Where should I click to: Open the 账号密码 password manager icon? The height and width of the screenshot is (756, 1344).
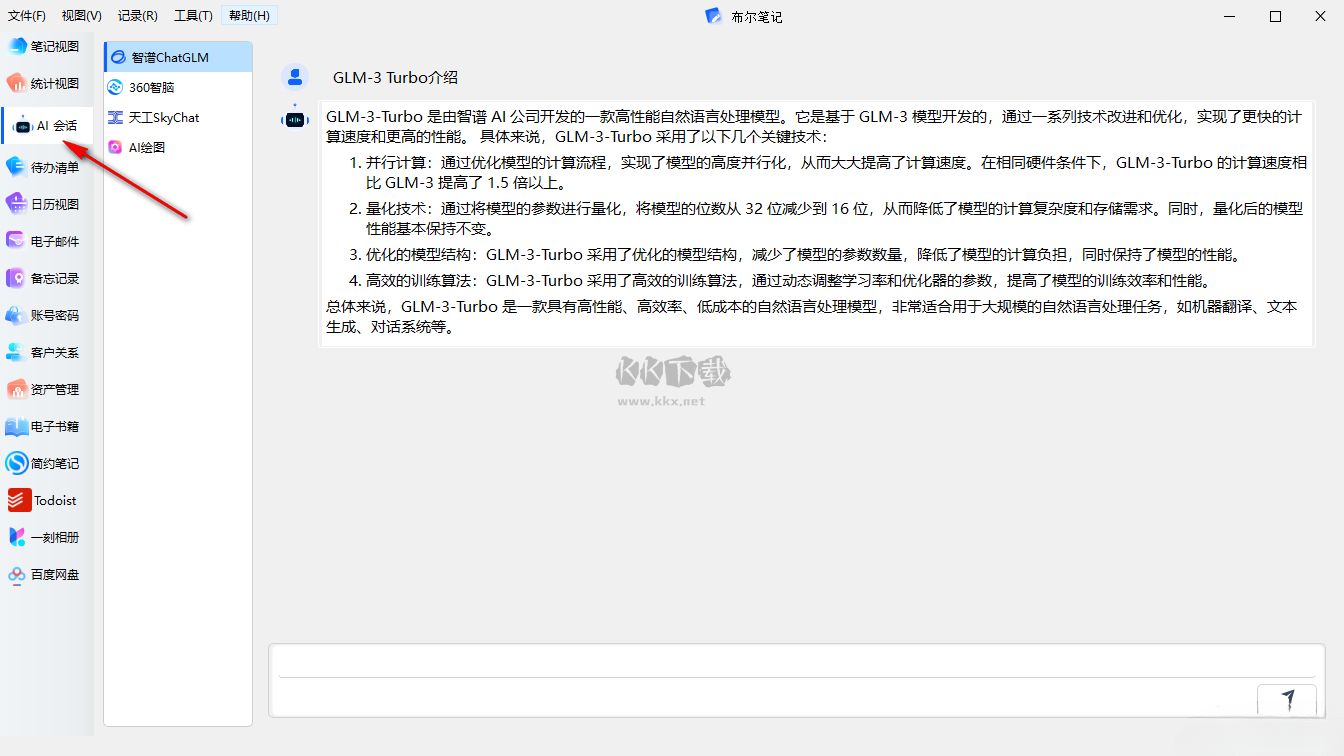tap(16, 315)
